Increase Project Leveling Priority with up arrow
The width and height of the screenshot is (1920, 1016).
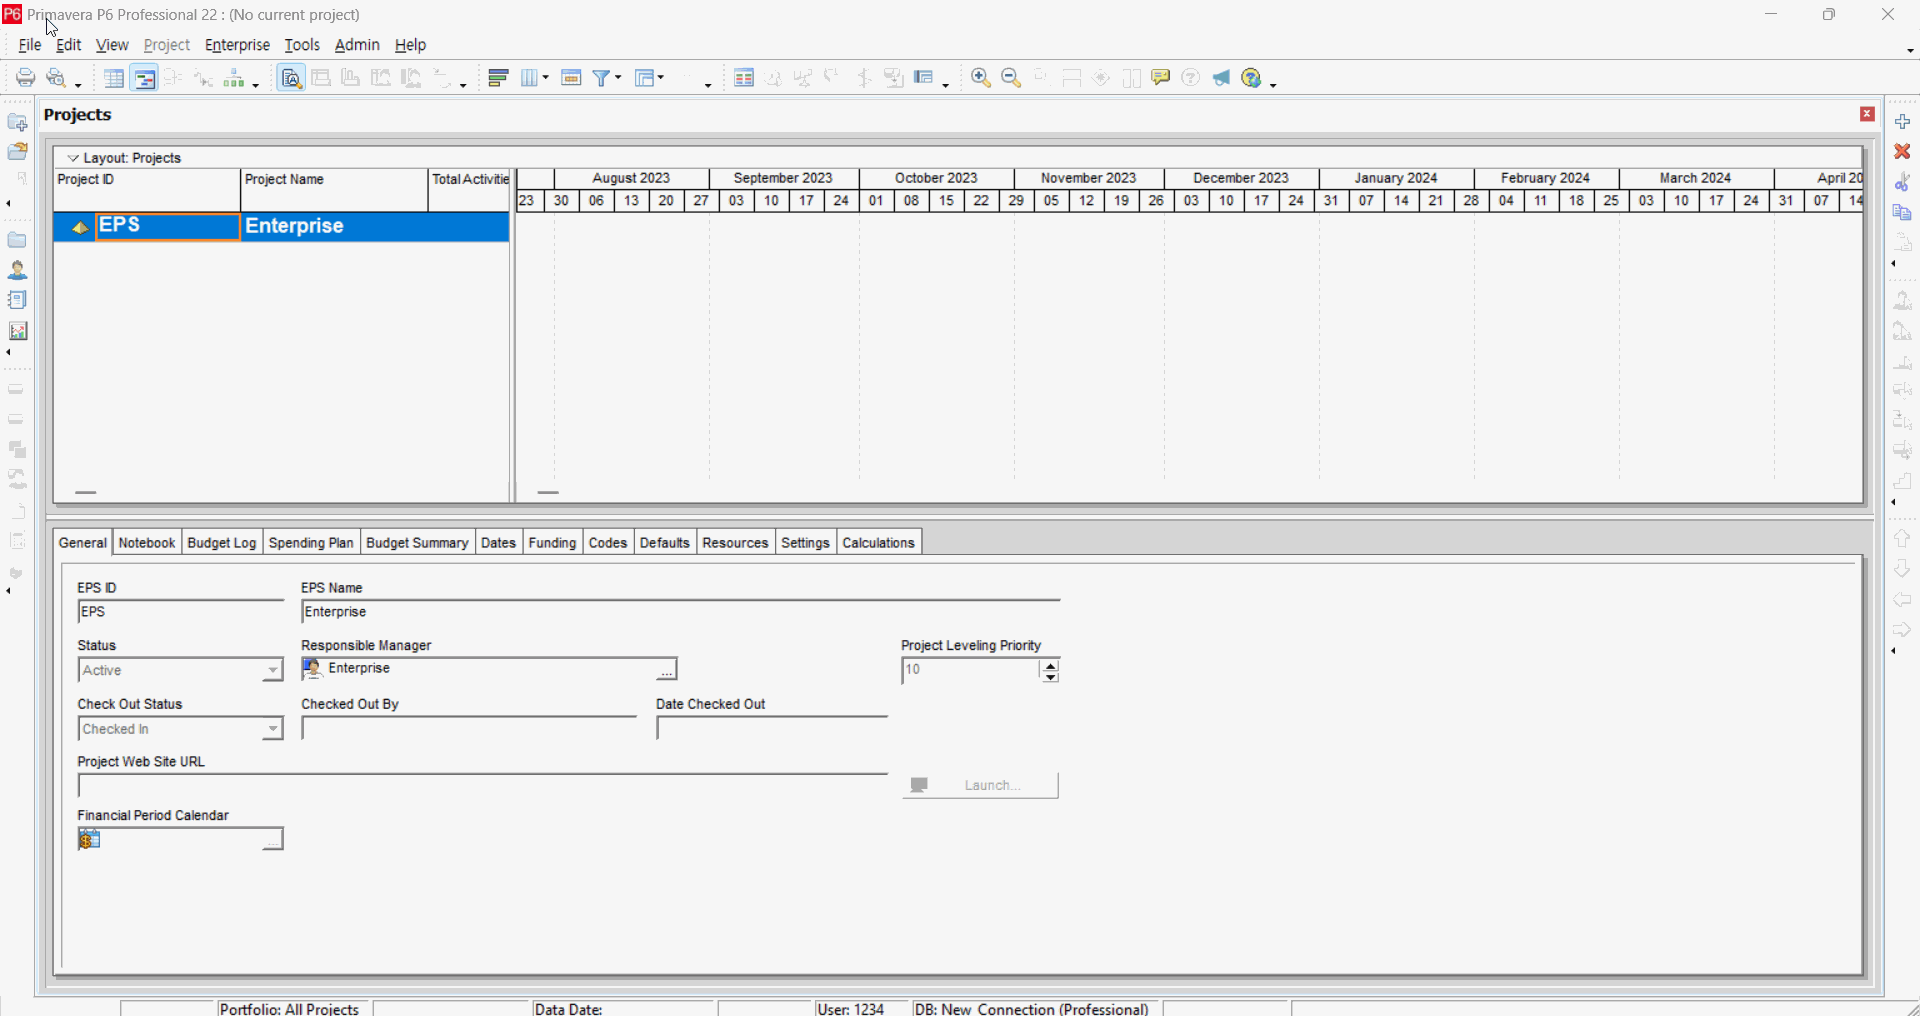(1050, 664)
